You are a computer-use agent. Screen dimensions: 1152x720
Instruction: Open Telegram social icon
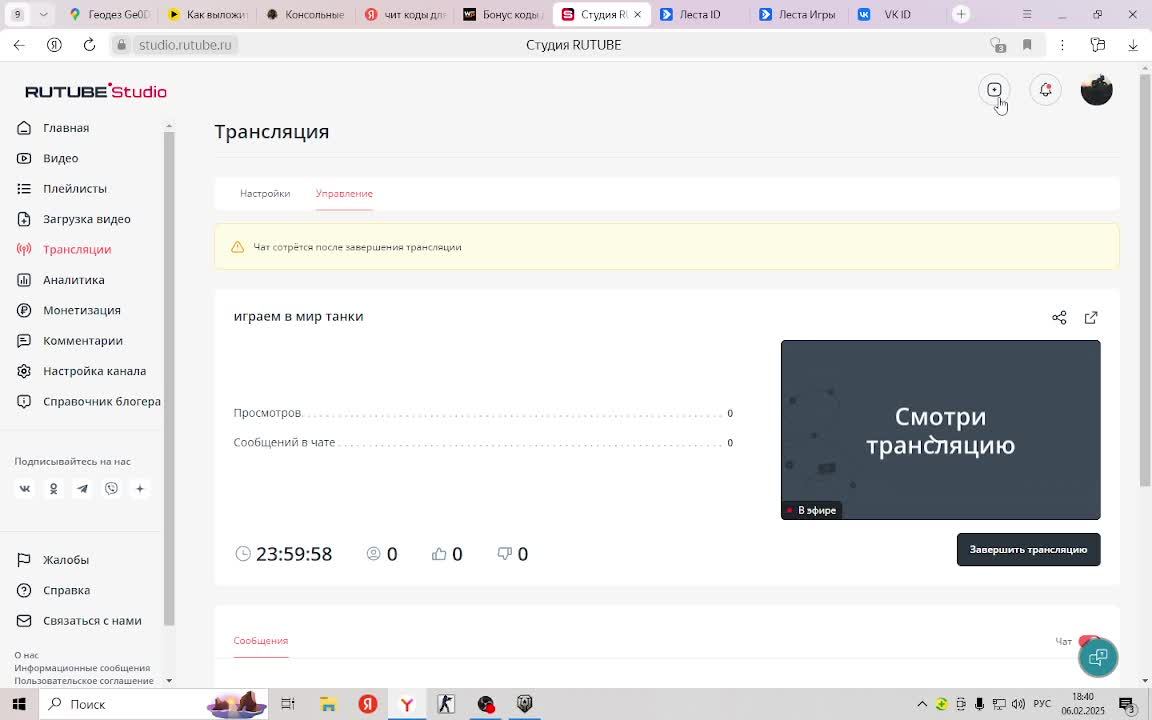[82, 489]
